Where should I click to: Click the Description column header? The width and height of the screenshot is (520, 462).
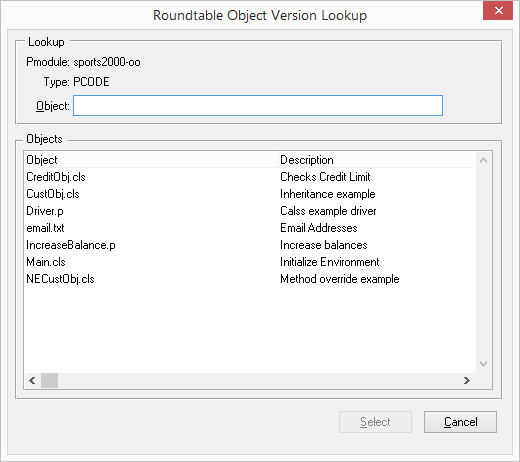click(x=377, y=160)
